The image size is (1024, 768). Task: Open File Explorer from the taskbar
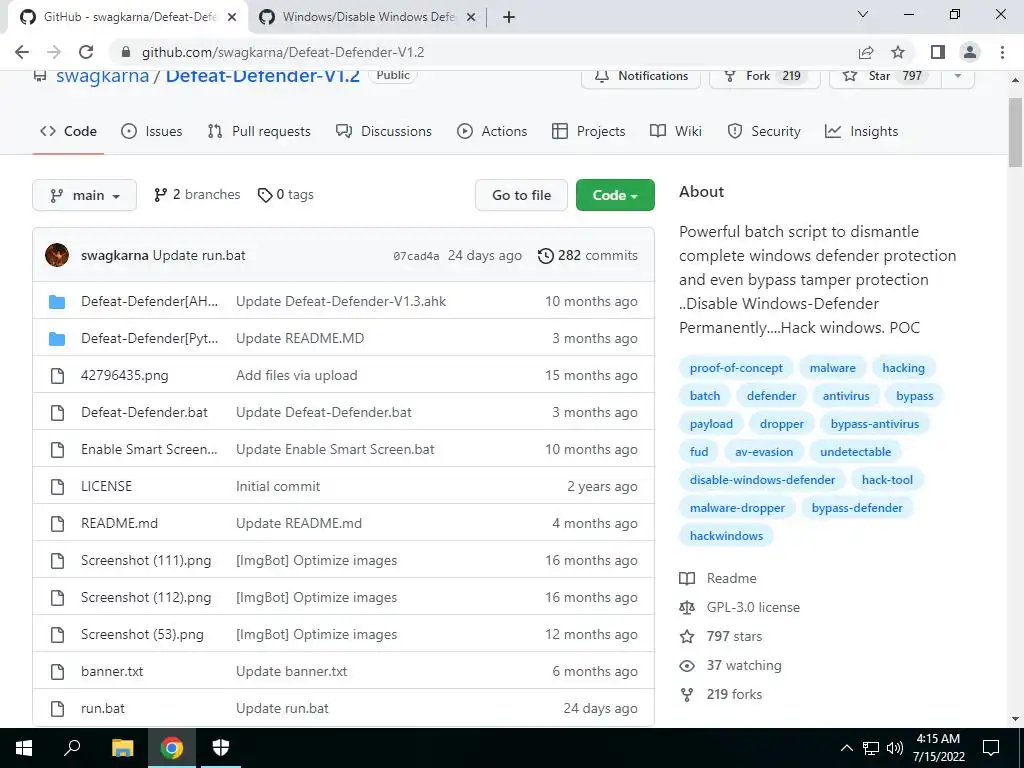[x=122, y=748]
